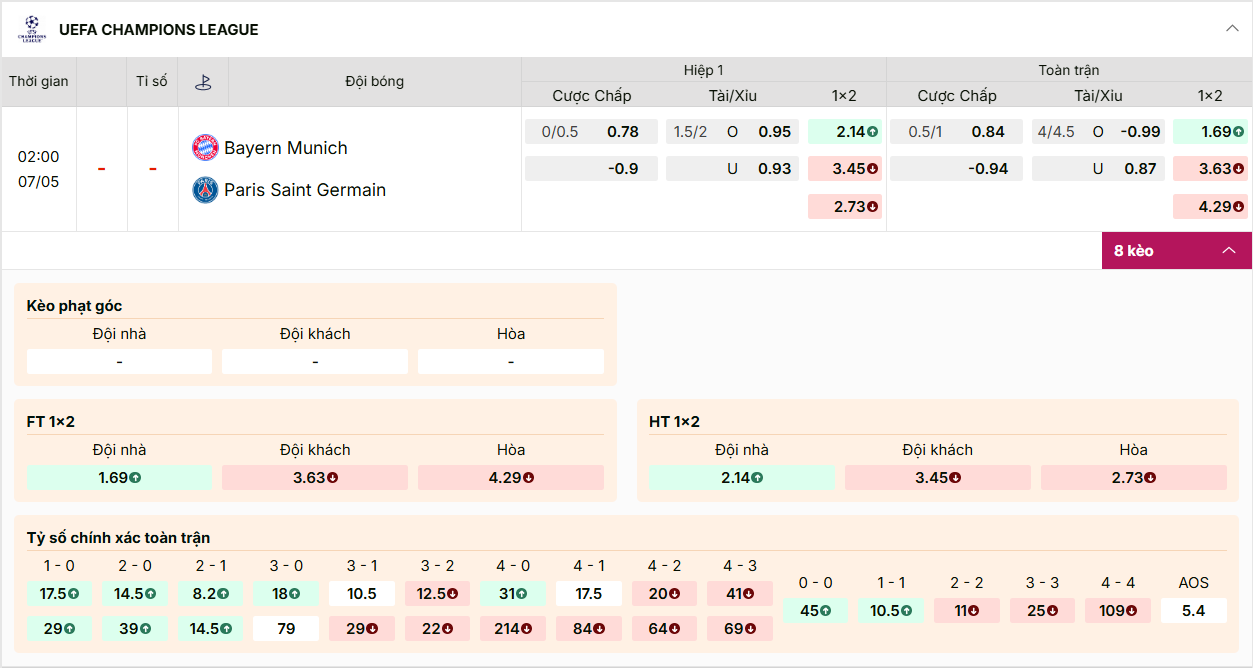
Task: Pick draw score 1 - 1 at 10.5
Action: coord(891,611)
